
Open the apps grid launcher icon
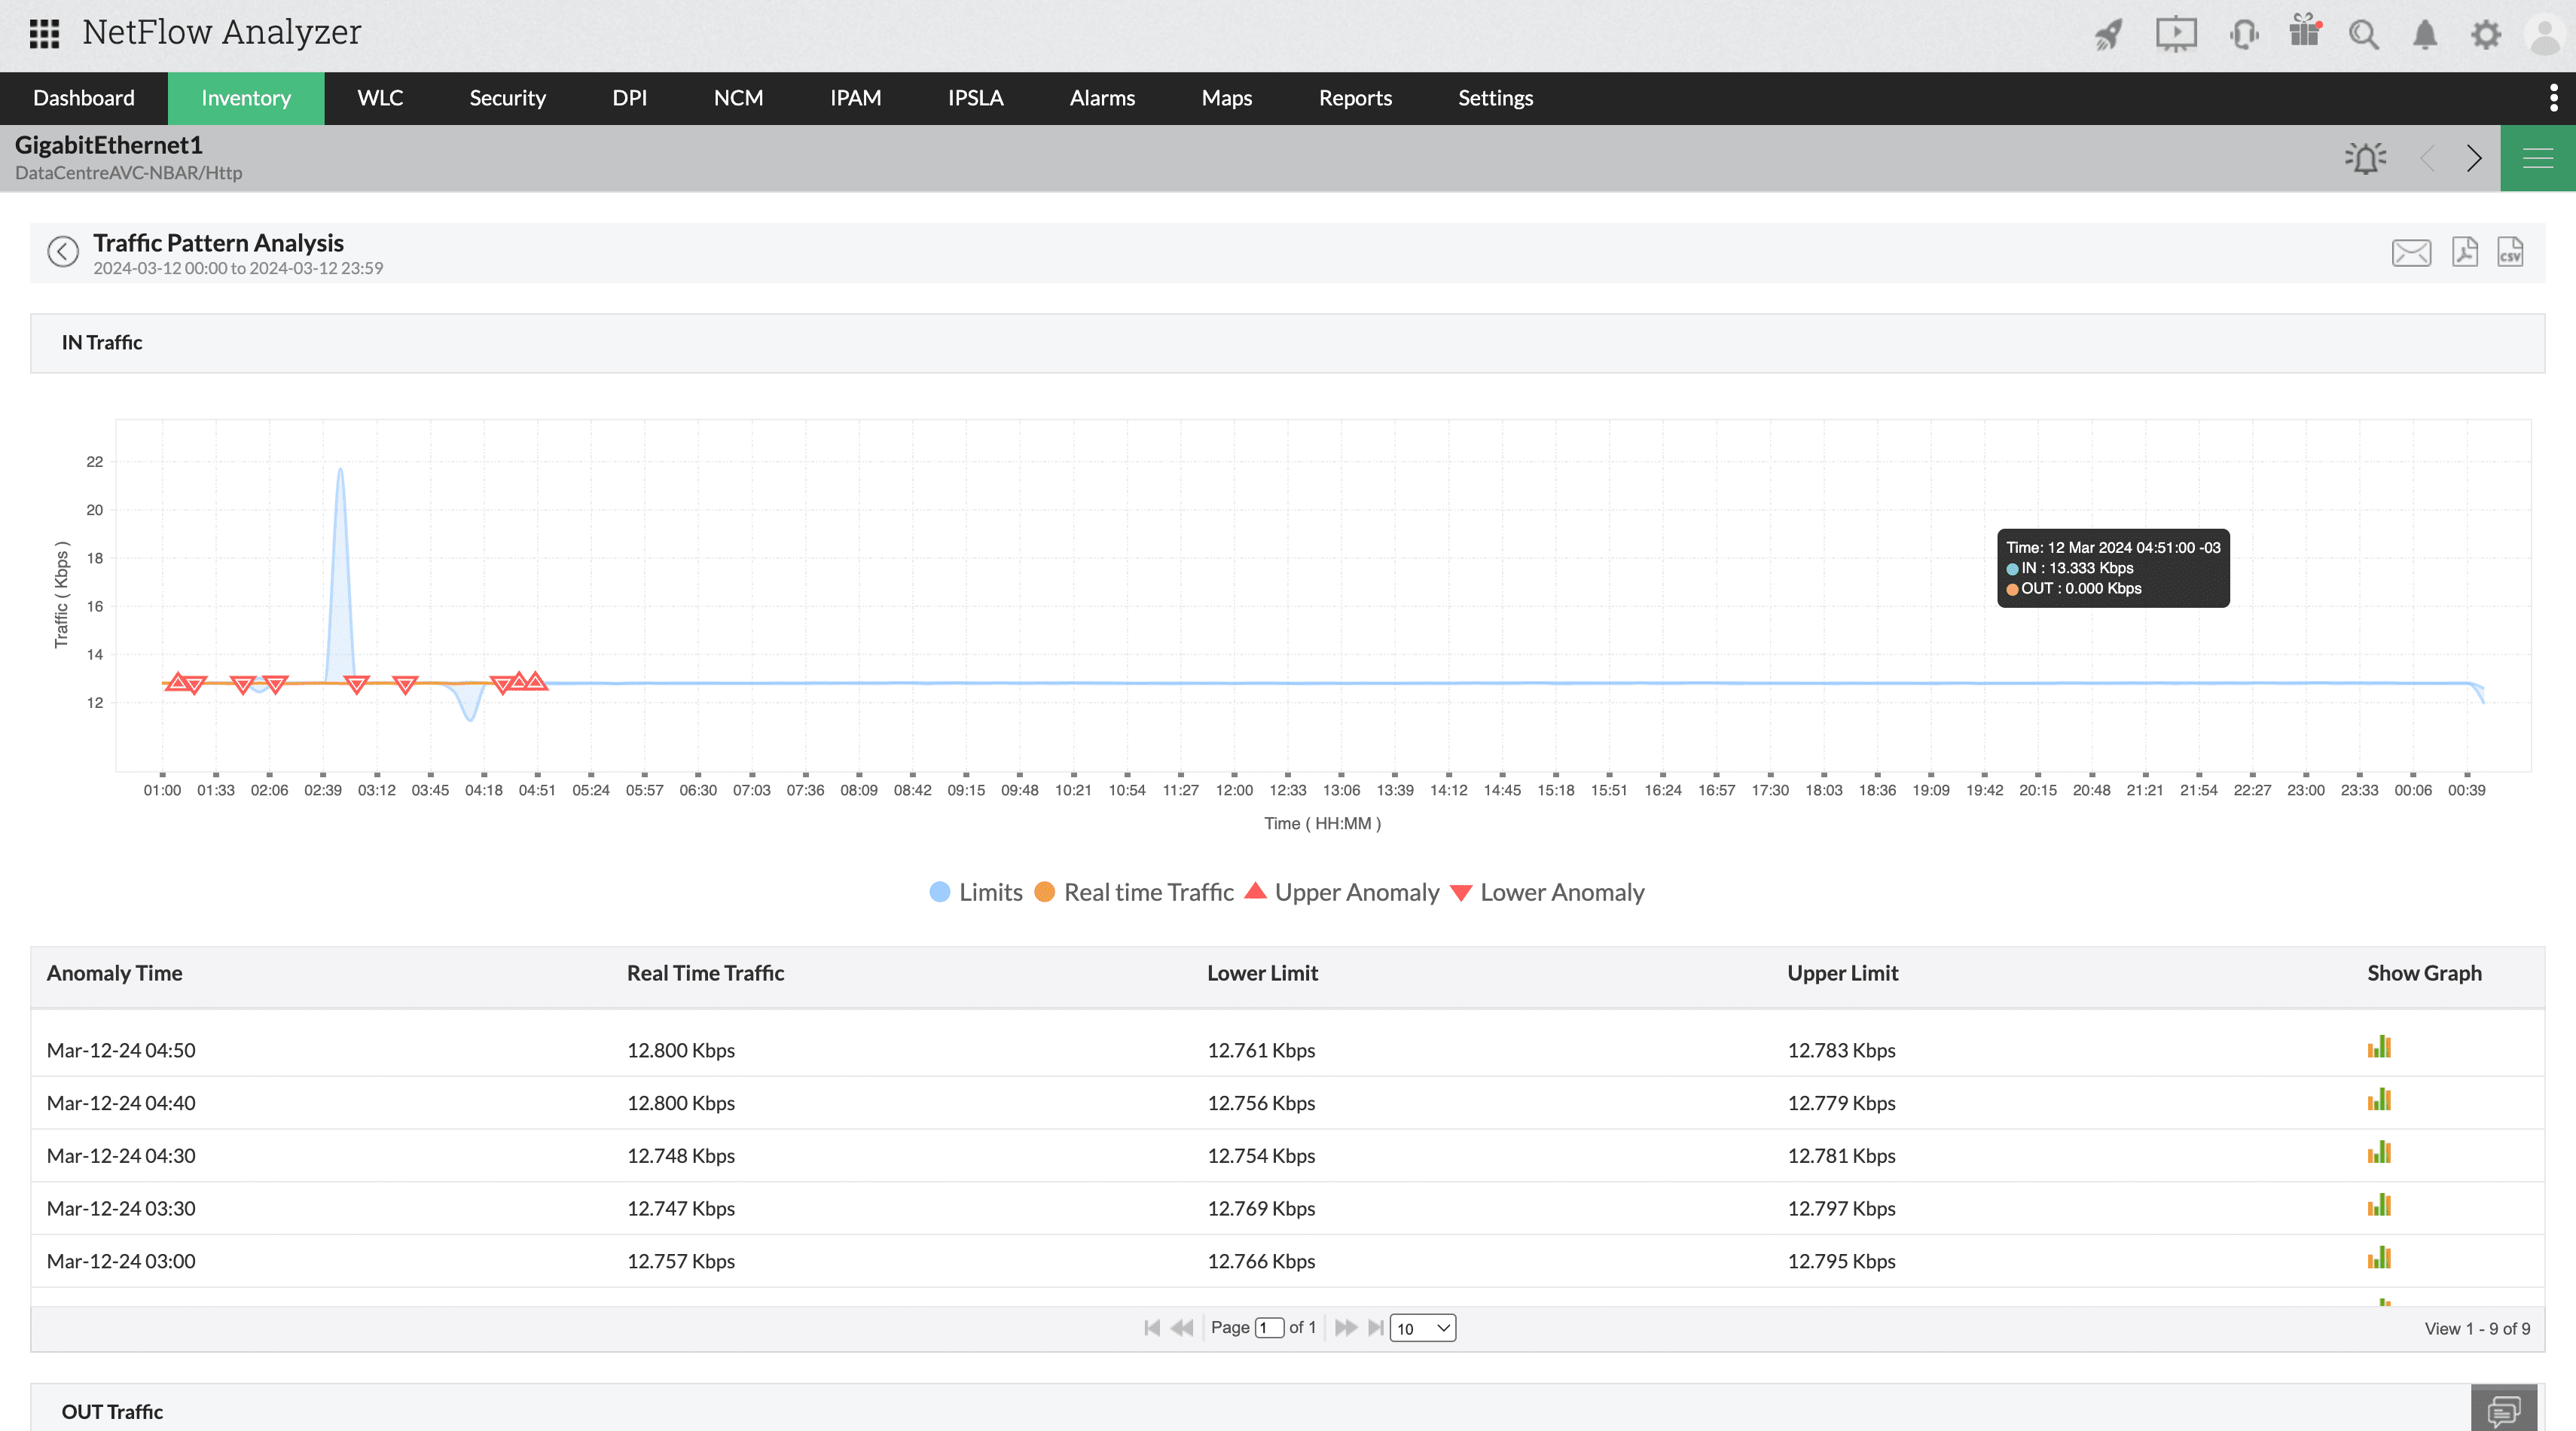(44, 33)
